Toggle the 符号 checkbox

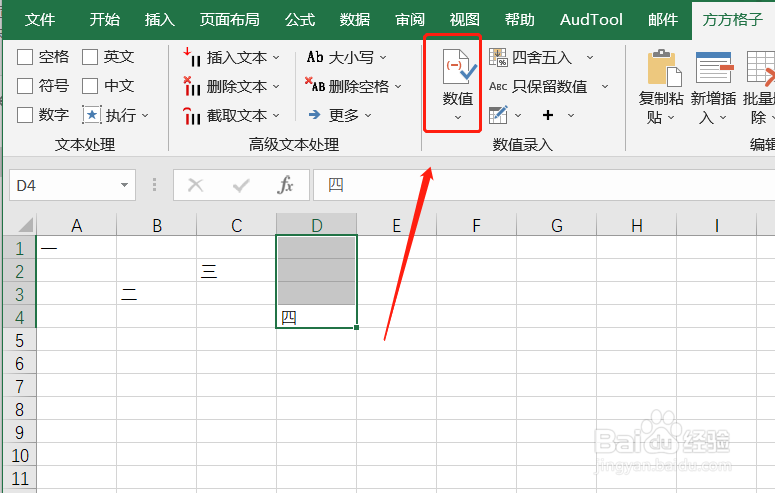coord(25,86)
